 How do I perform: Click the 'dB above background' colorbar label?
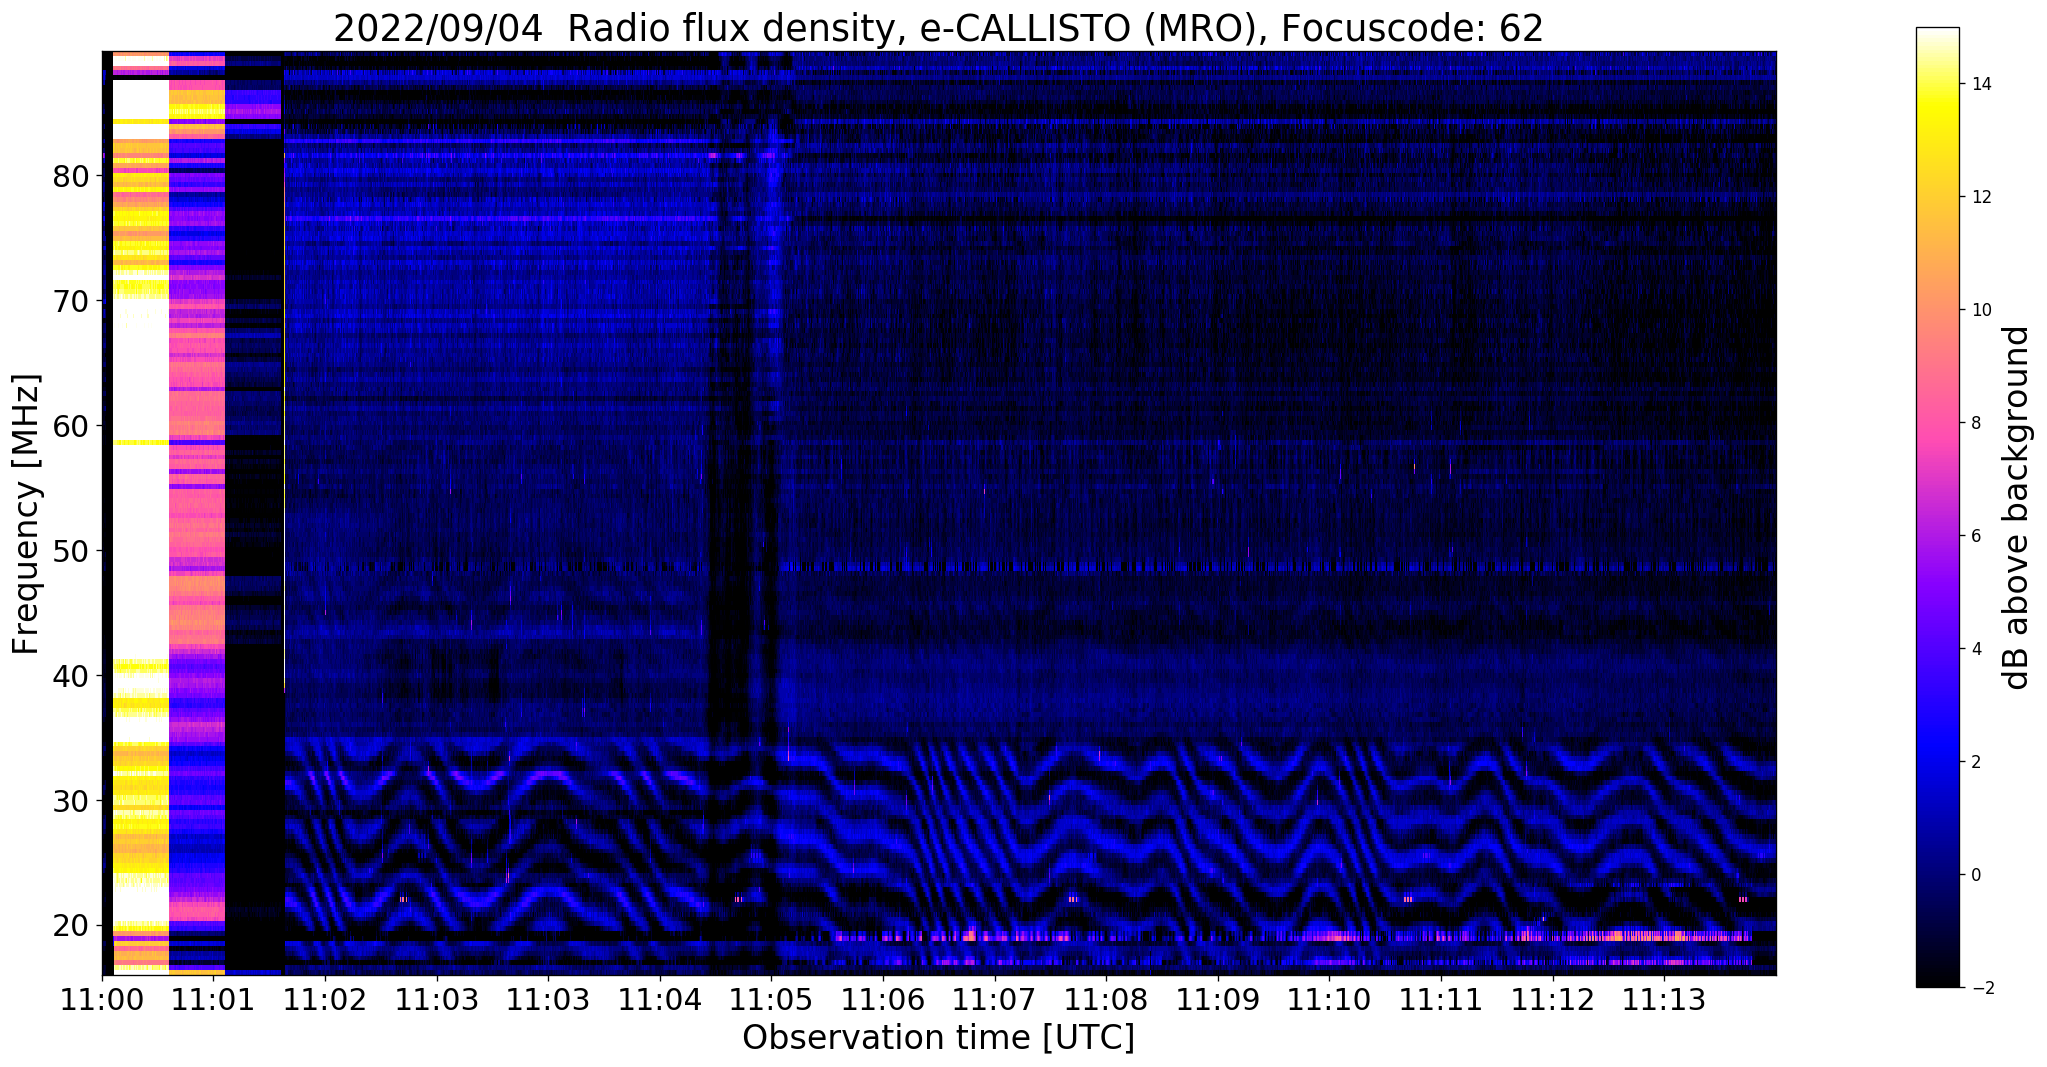point(2017,508)
